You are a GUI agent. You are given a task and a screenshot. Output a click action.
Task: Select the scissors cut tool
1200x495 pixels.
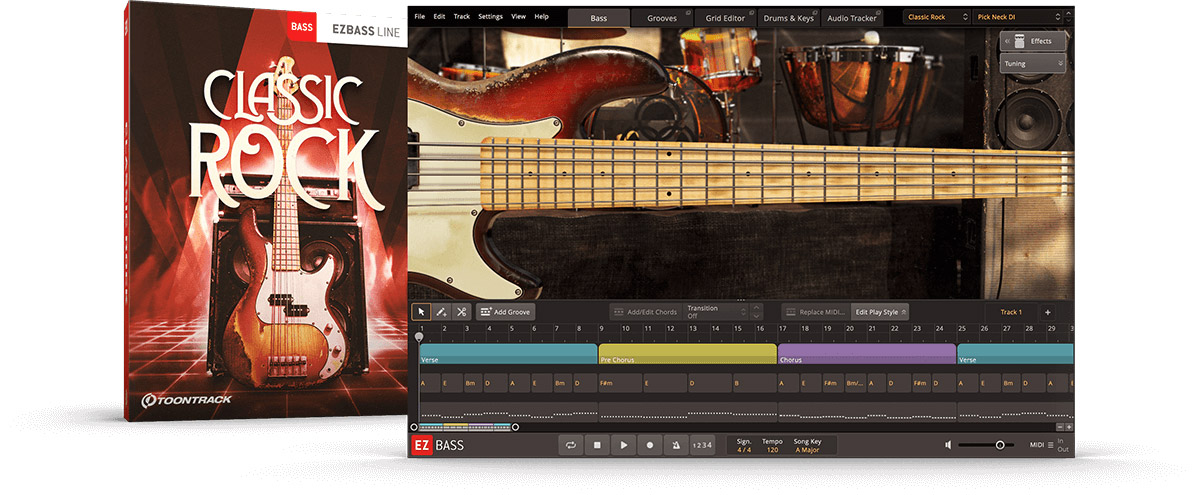461,312
